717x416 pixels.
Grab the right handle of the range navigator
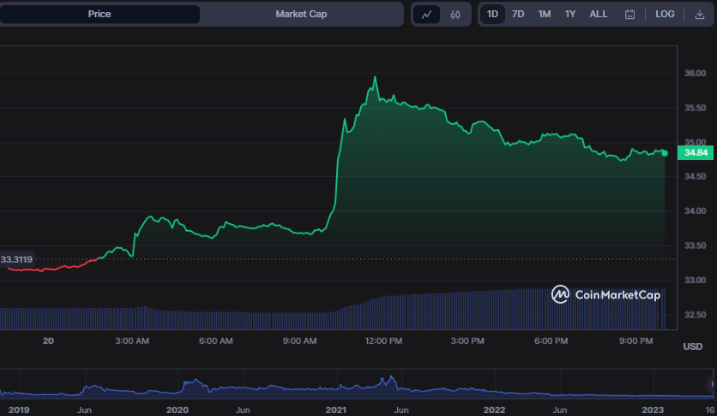click(712, 384)
